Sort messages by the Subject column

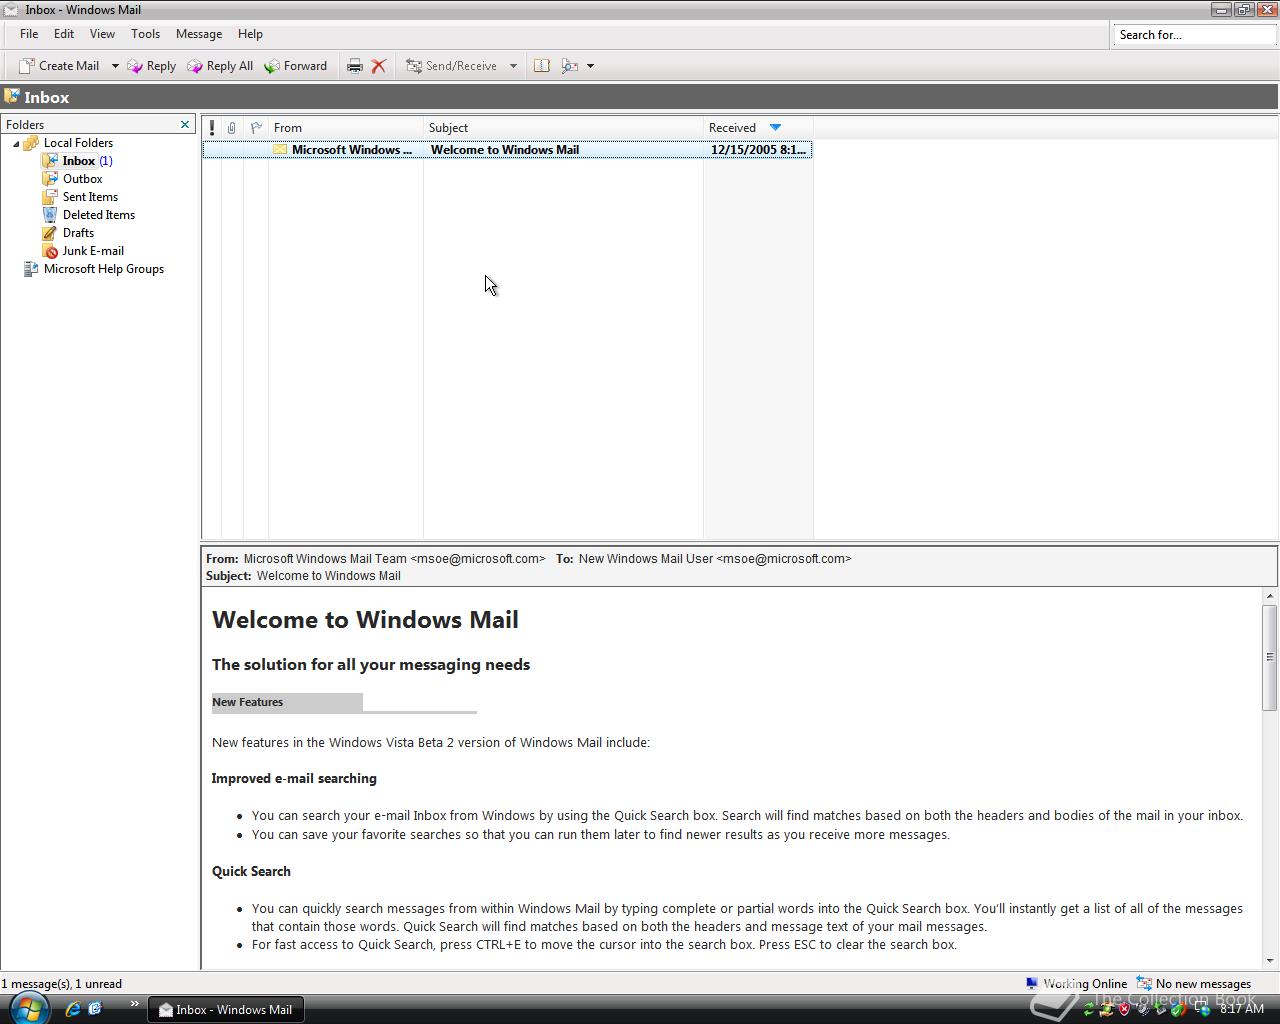pyautogui.click(x=563, y=128)
